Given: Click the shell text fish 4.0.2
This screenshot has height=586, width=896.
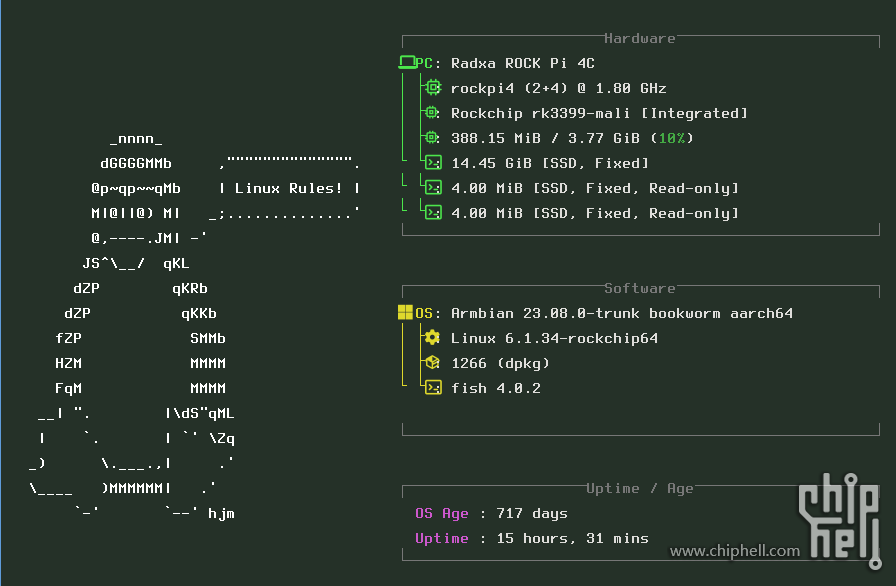Looking at the screenshot, I should coord(495,388).
